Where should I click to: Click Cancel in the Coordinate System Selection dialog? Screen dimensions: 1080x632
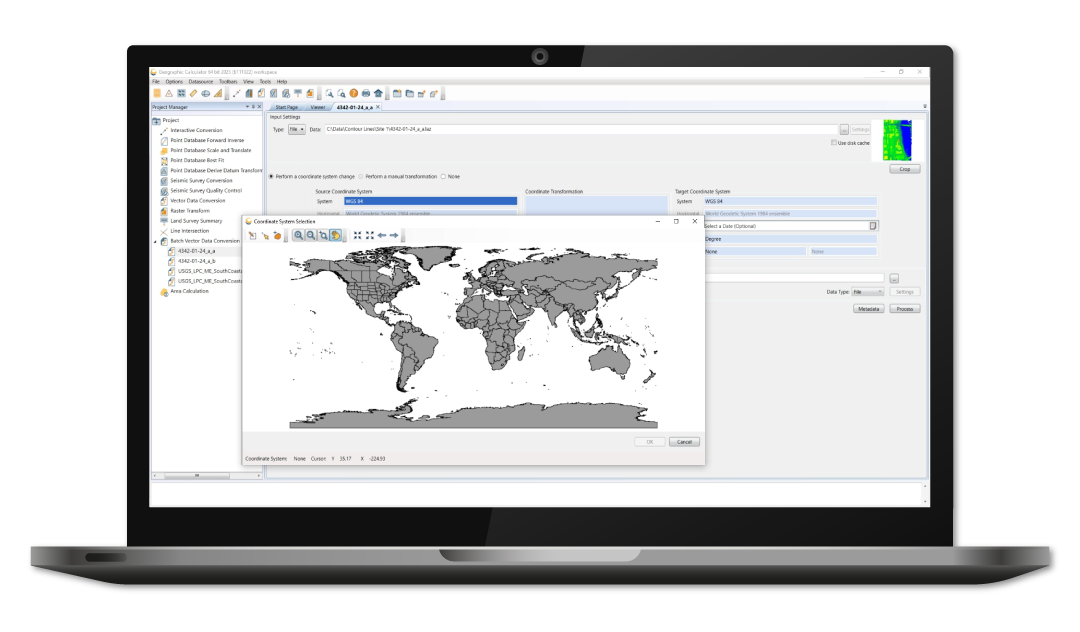tap(684, 441)
